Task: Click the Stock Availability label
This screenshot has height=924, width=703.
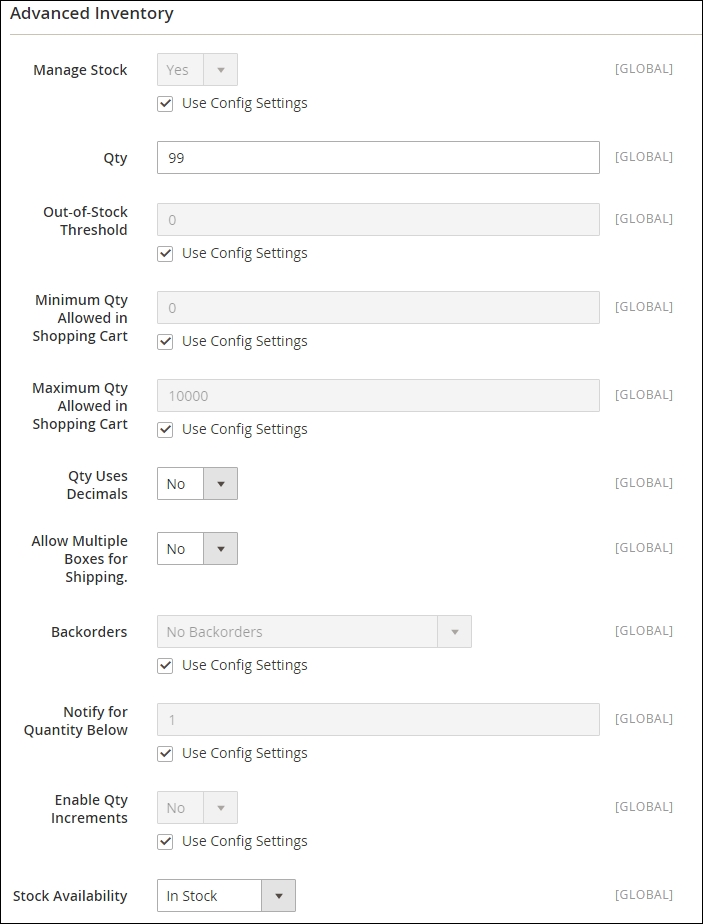Action: pyautogui.click(x=70, y=896)
